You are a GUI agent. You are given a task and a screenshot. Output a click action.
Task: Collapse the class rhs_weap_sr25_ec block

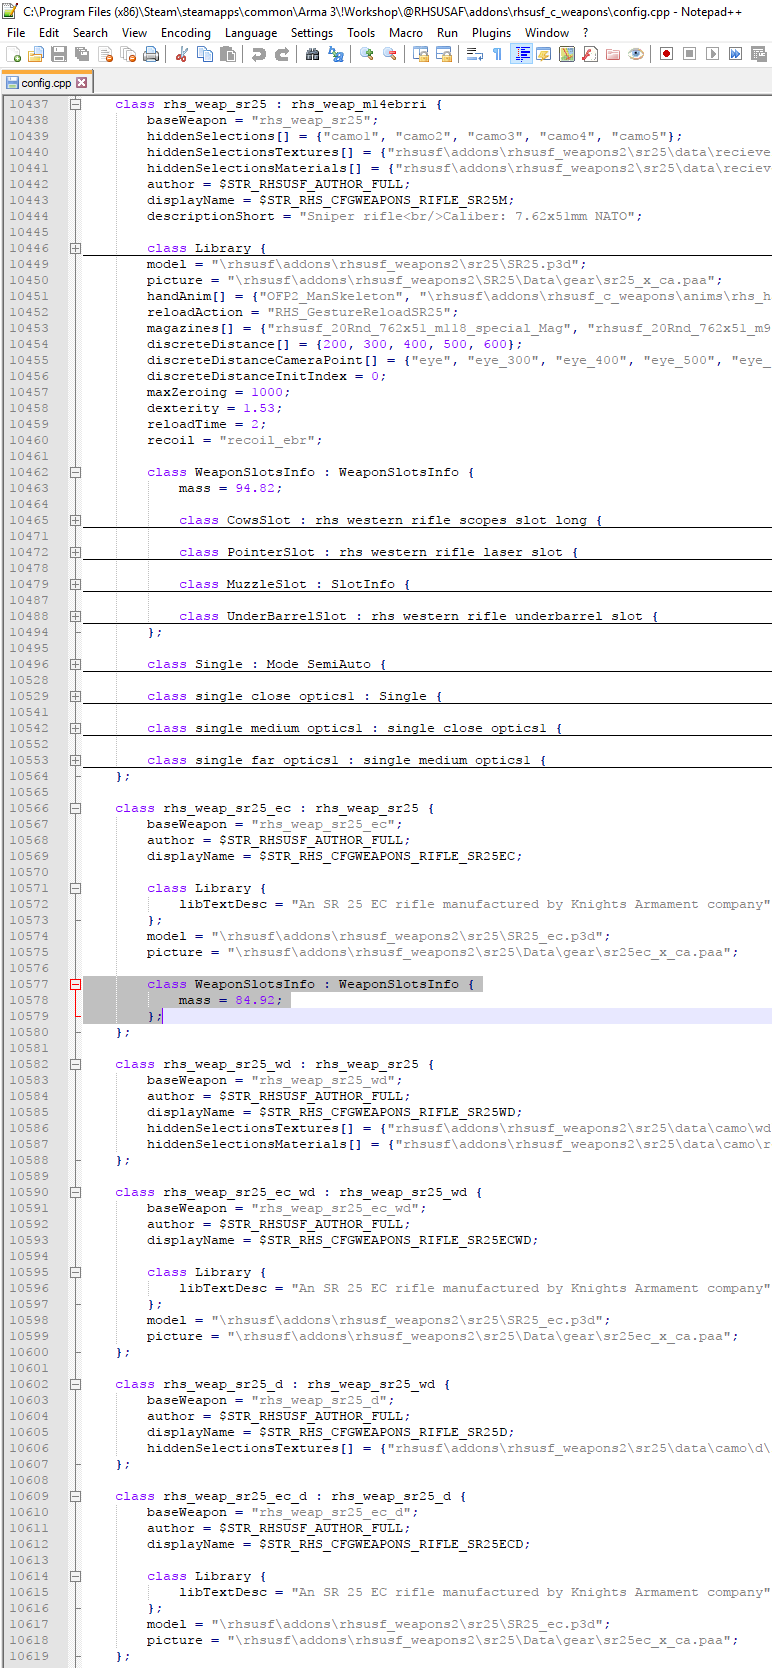(x=75, y=808)
